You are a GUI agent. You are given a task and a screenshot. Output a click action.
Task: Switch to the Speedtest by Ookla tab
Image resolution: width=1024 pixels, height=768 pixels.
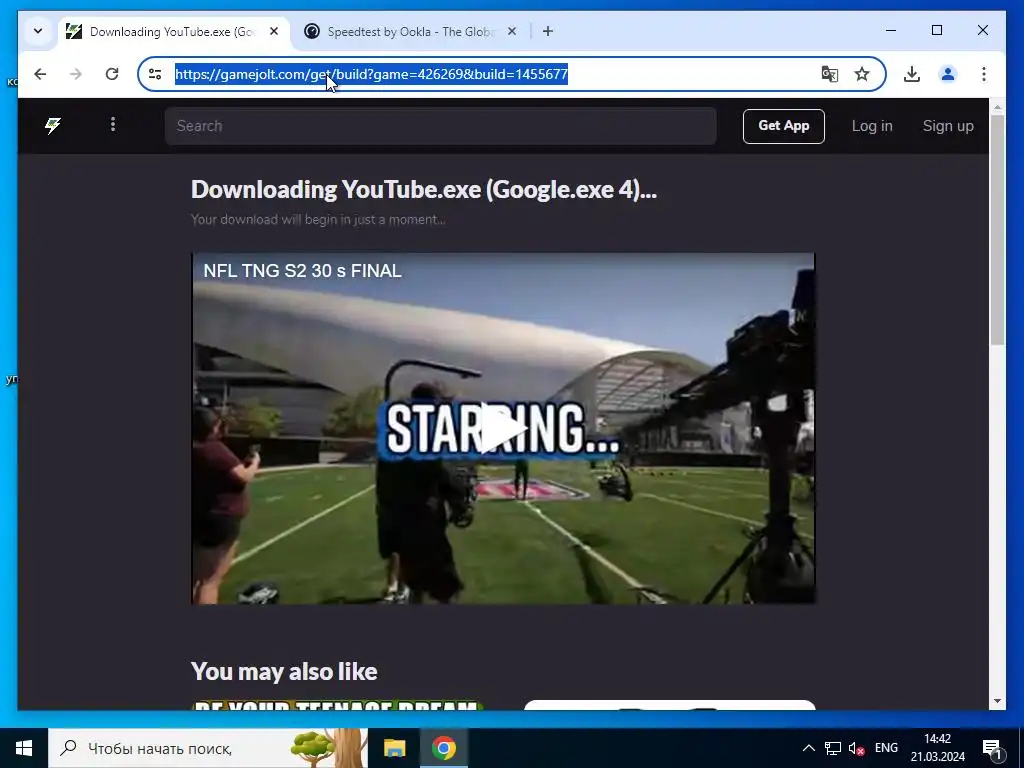coord(411,31)
